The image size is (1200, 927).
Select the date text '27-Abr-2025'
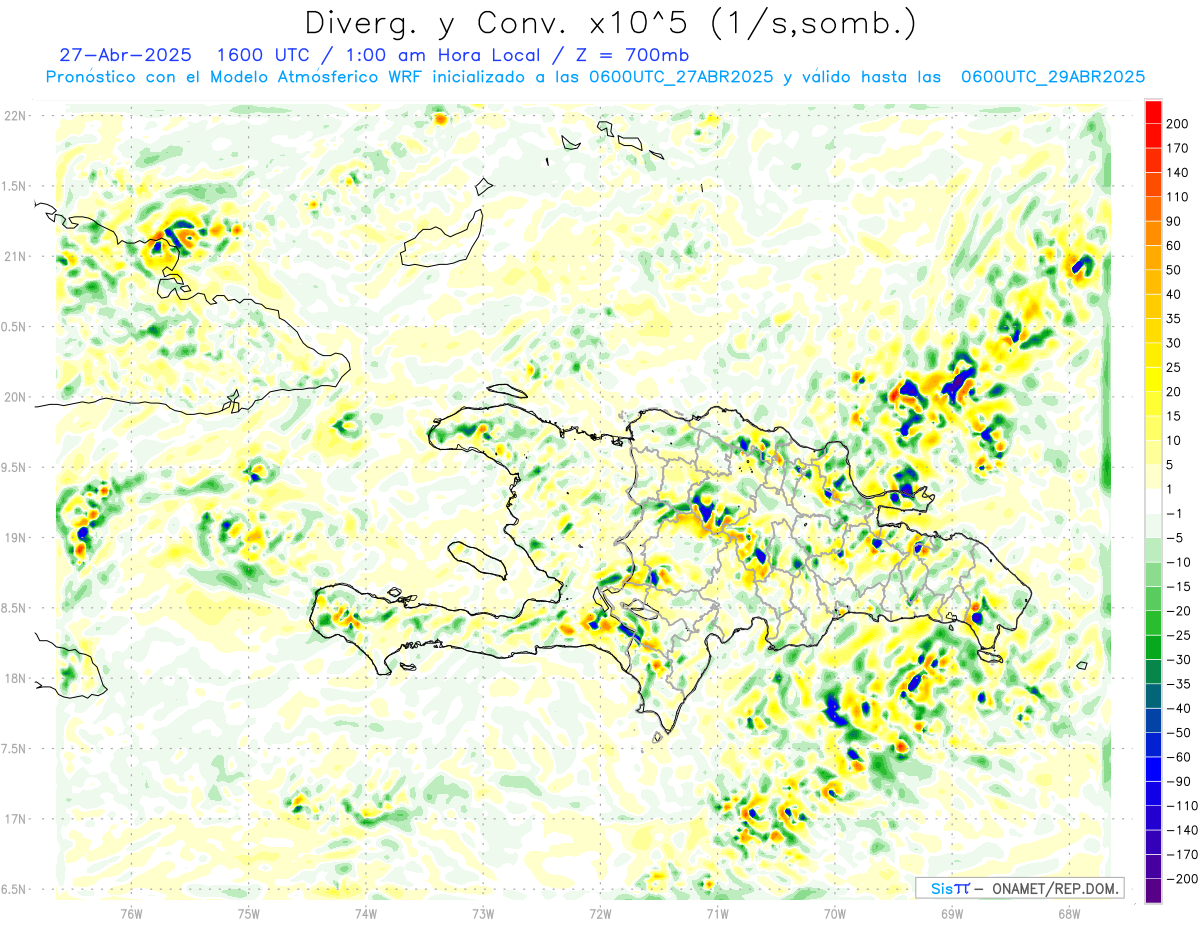[126, 55]
